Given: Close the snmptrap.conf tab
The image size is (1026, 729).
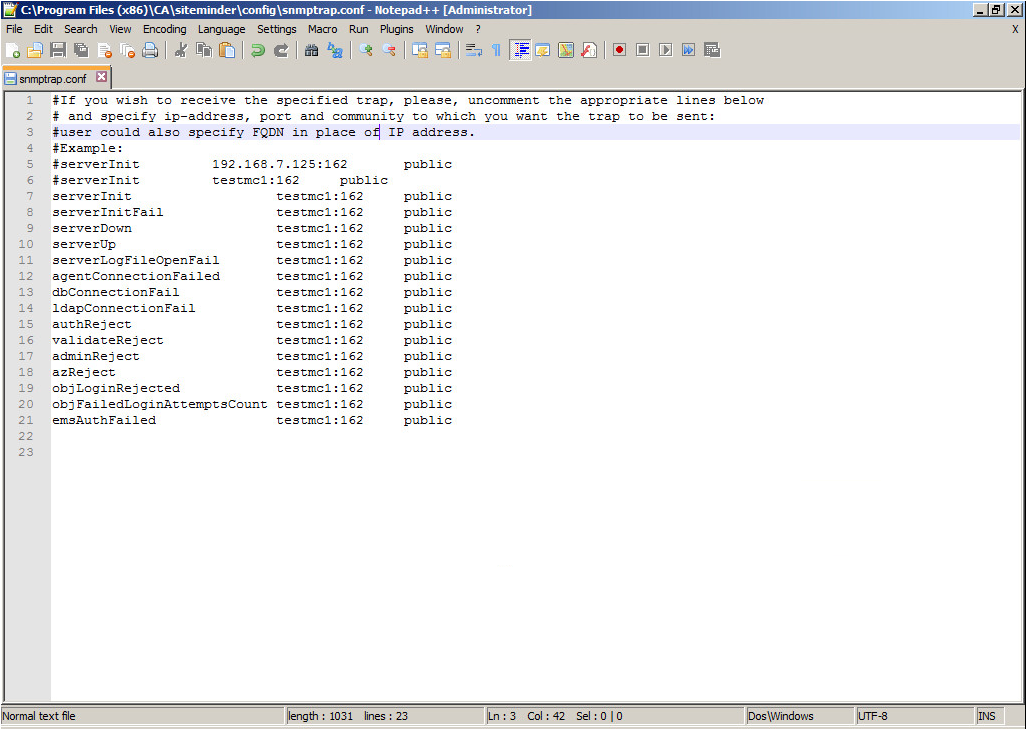Looking at the screenshot, I should (x=101, y=77).
